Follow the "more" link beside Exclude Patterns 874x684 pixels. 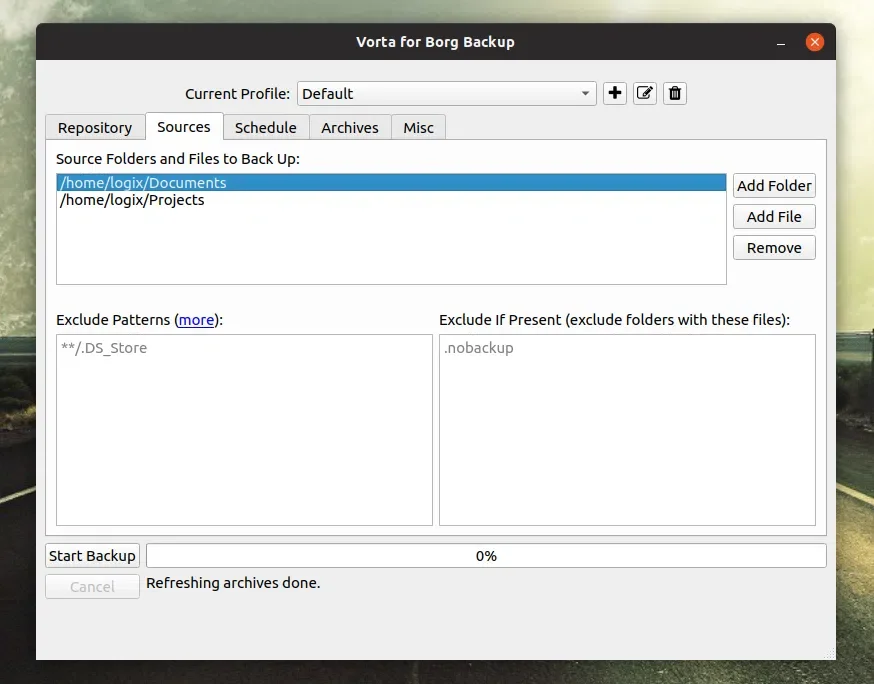(x=196, y=320)
